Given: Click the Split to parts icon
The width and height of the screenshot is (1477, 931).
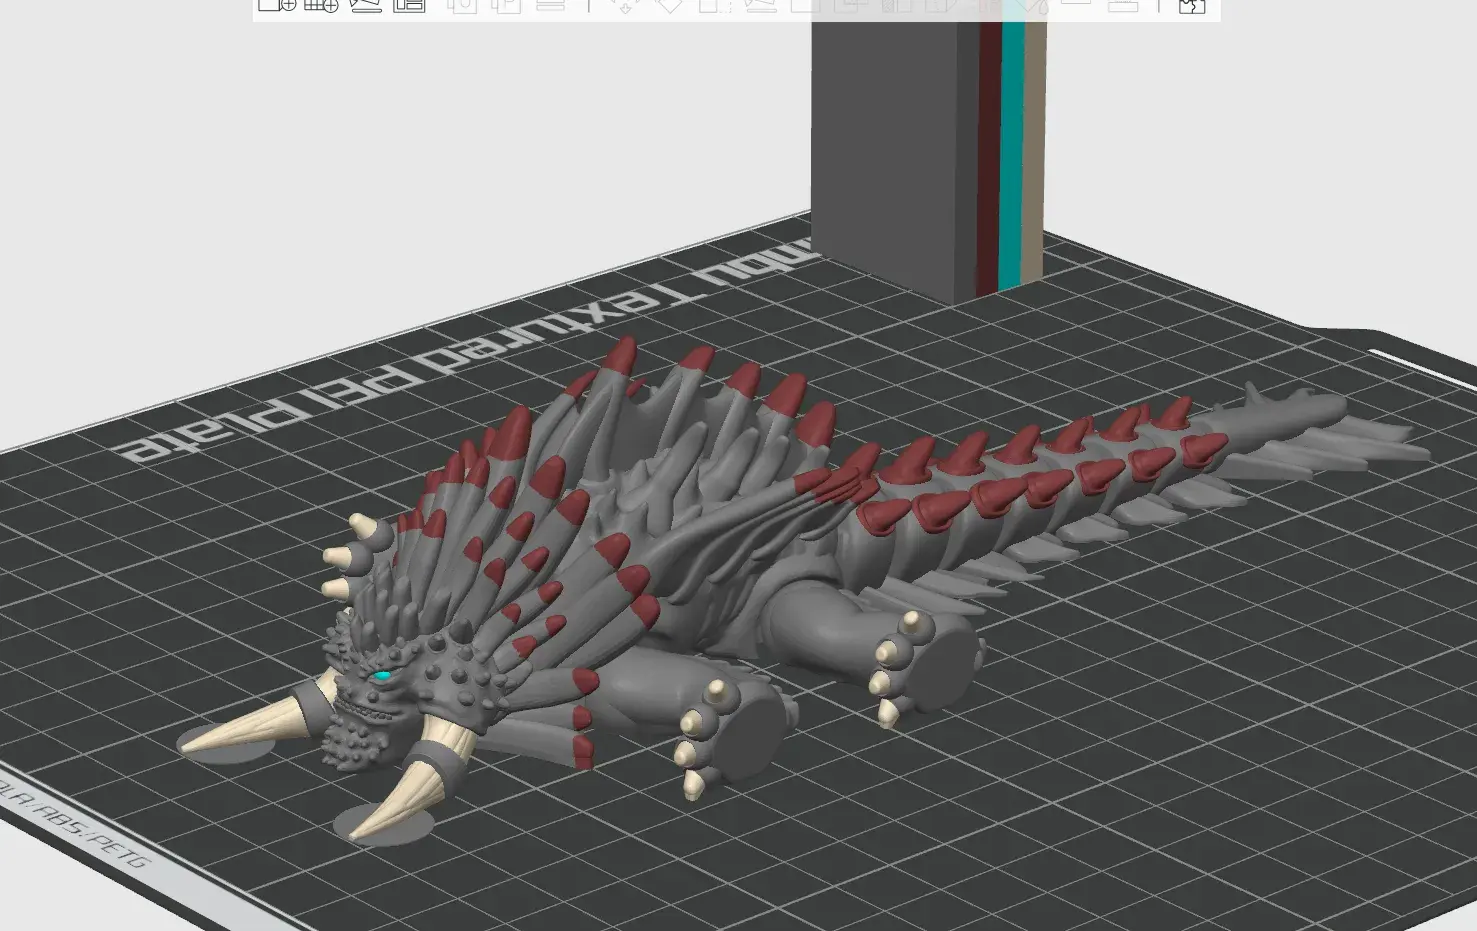Looking at the screenshot, I should click(x=507, y=5).
